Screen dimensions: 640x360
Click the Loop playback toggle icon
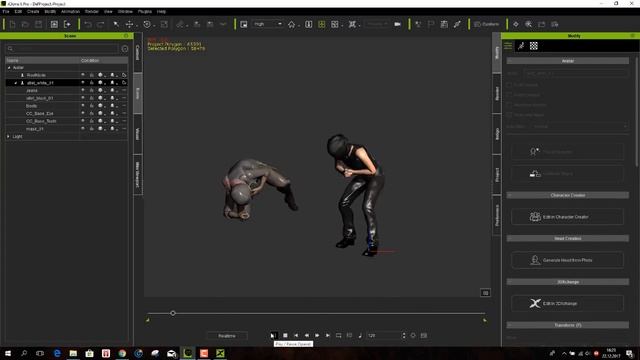(x=338, y=336)
